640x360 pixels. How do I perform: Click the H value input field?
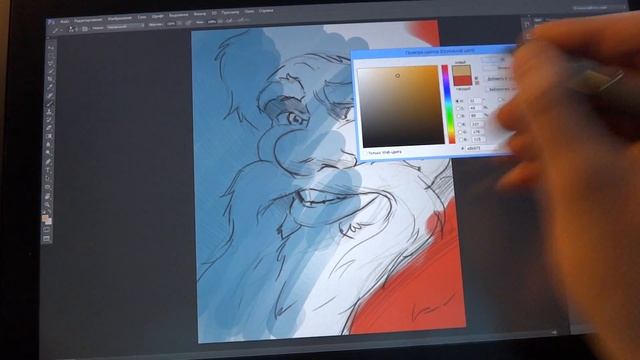[x=474, y=101]
